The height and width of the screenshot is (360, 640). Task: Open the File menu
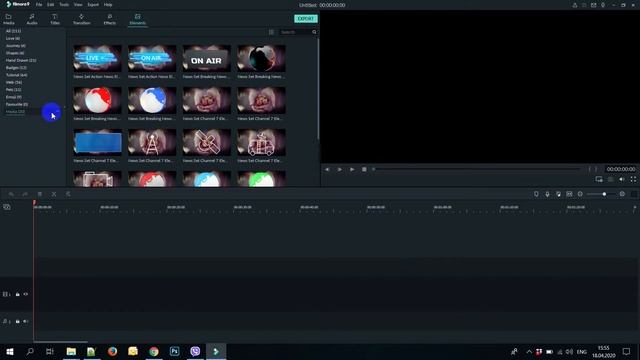(39, 5)
